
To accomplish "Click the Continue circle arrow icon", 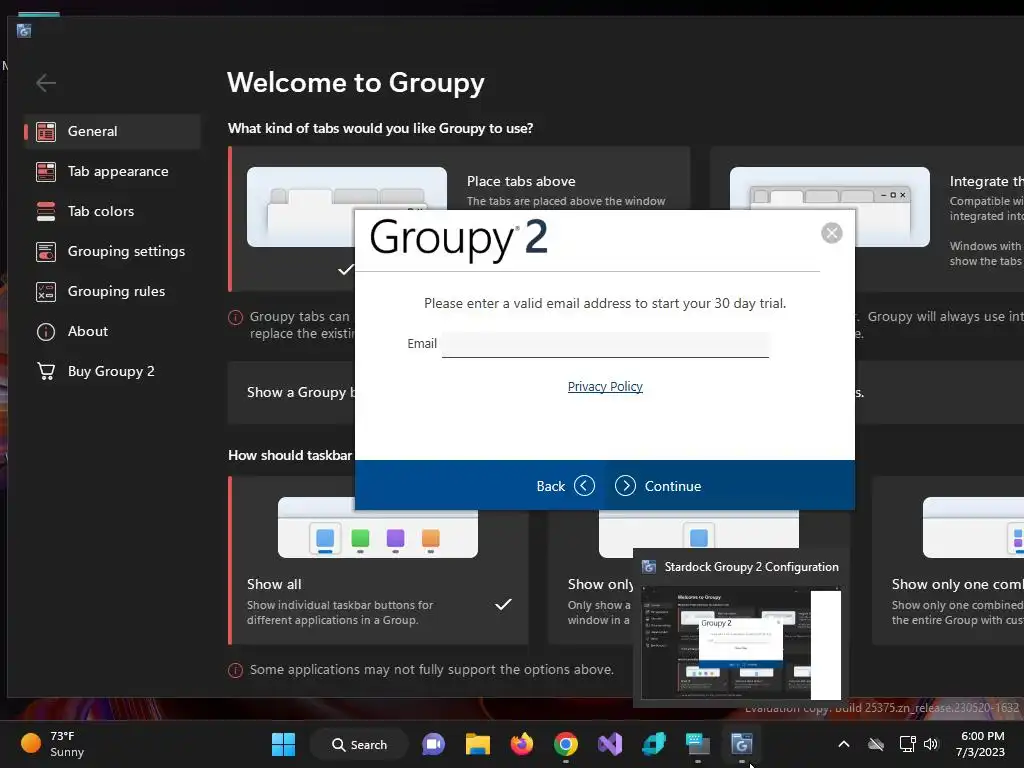I will pos(625,486).
